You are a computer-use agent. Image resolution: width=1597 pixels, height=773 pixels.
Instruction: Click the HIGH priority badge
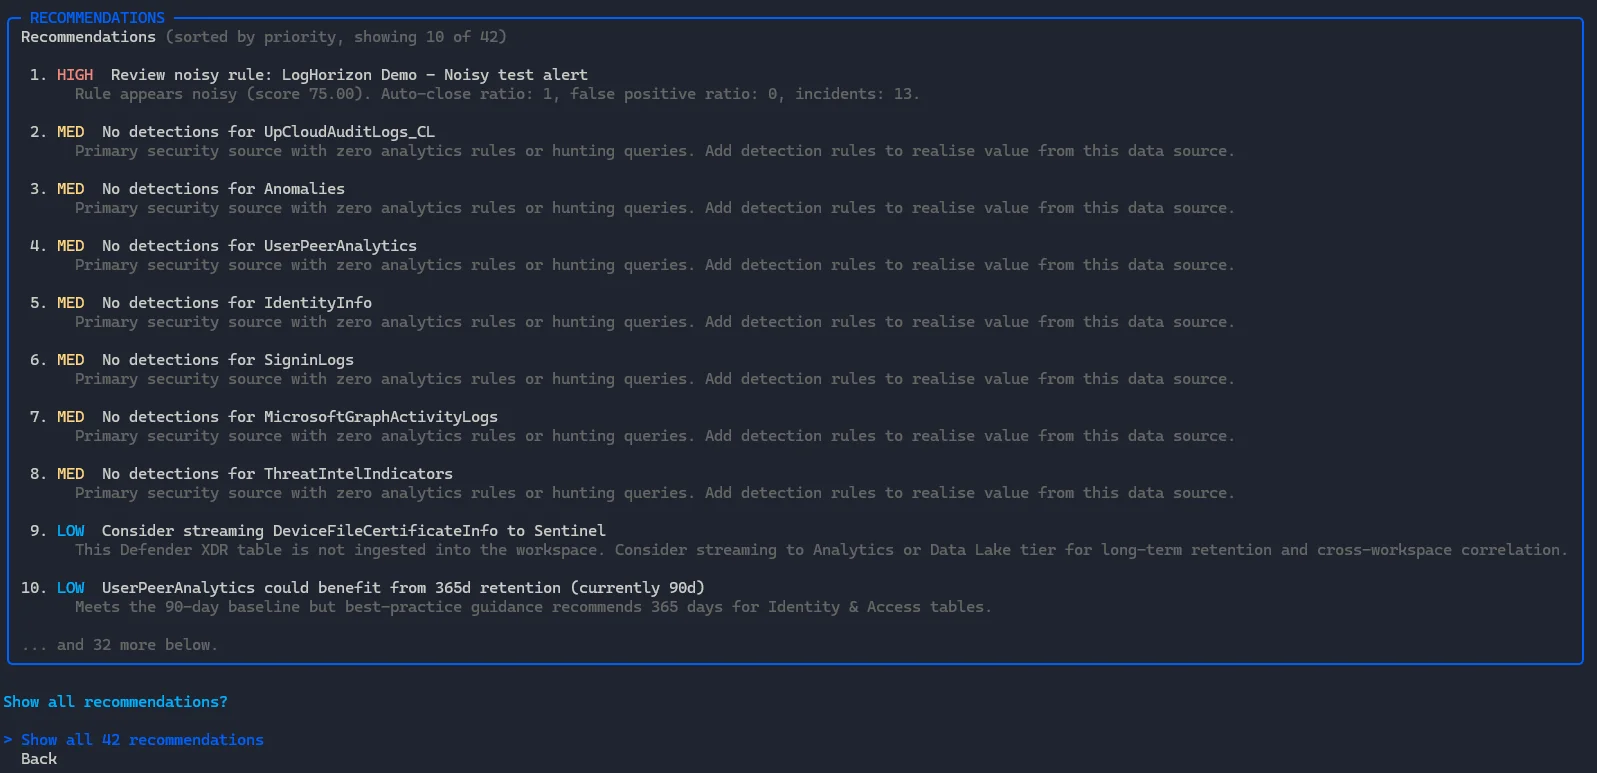(75, 75)
